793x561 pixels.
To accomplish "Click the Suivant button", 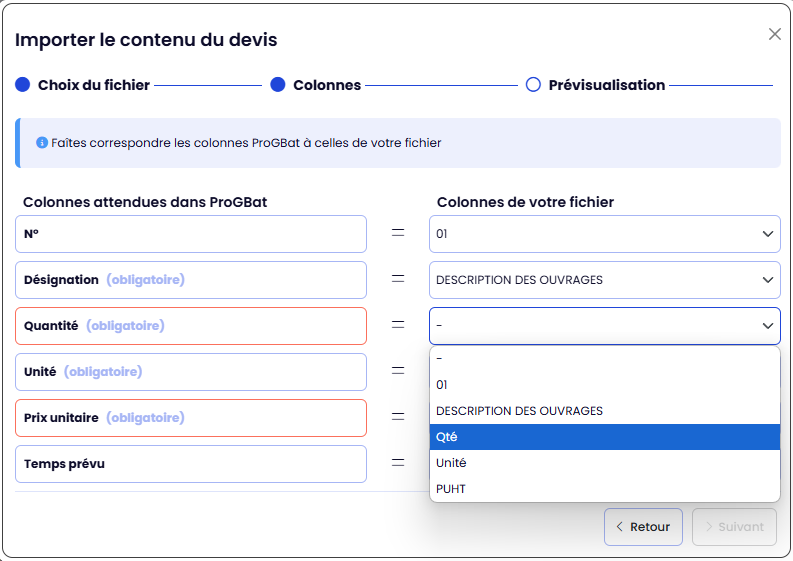I will coord(734,527).
